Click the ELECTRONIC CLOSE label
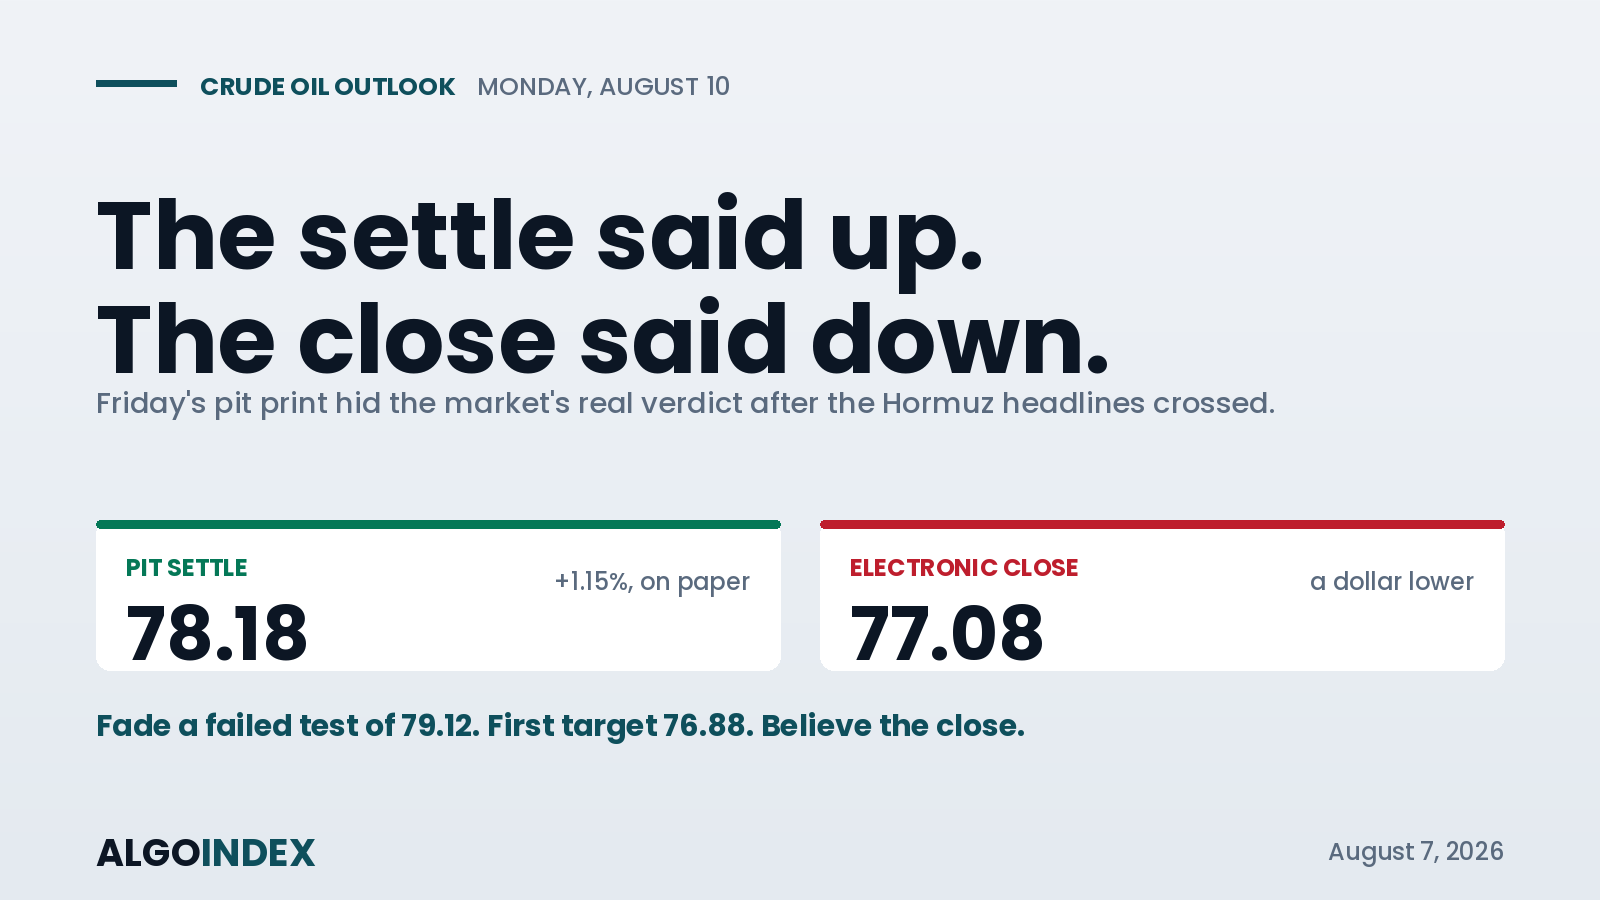1600x900 pixels. click(964, 568)
